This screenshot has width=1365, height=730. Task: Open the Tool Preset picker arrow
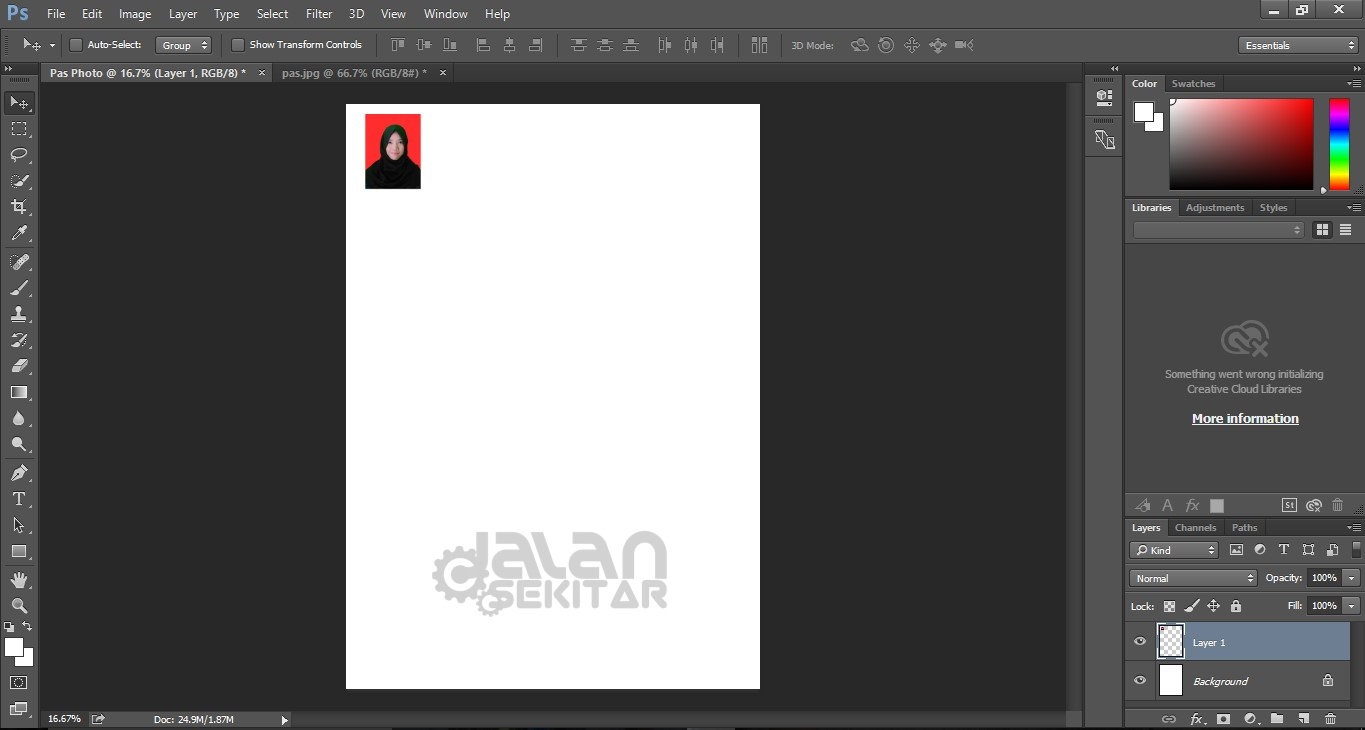52,45
